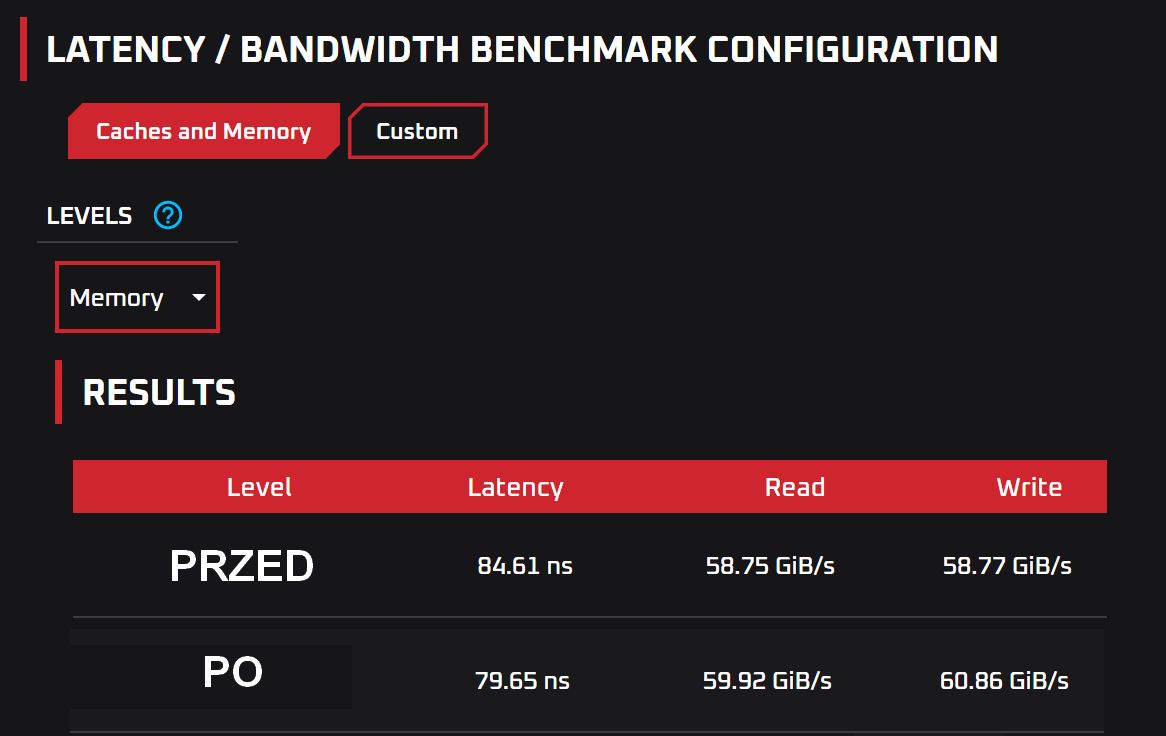Select the PRZED result row label
This screenshot has width=1166, height=736.
pyautogui.click(x=242, y=566)
